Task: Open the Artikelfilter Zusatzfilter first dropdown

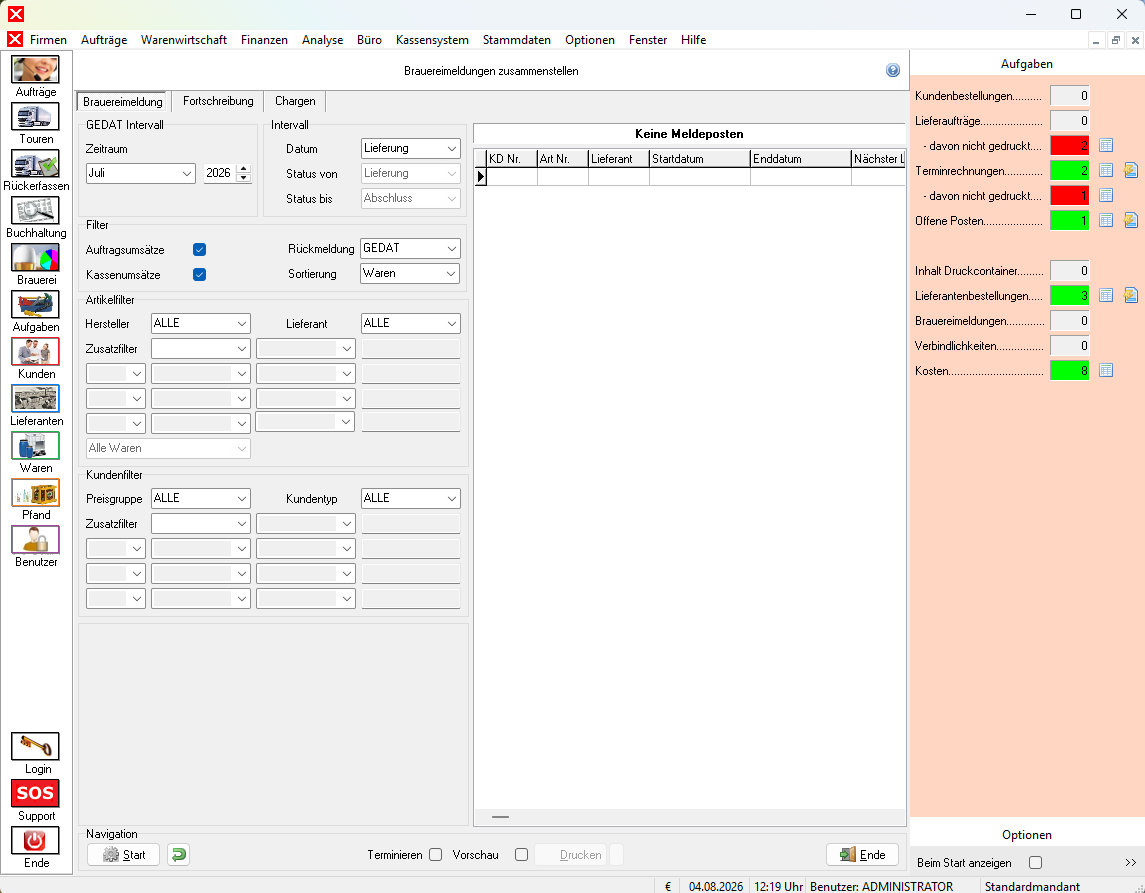Action: (x=201, y=348)
